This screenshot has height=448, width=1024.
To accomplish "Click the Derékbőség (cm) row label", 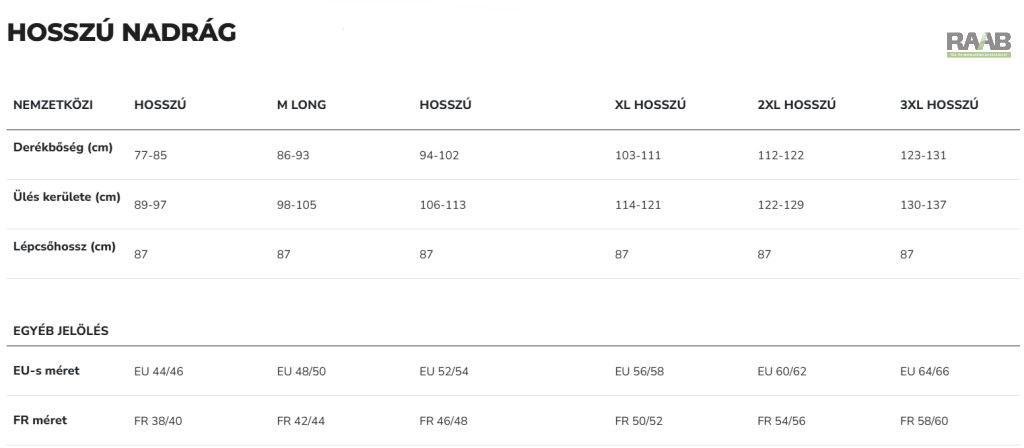I will click(62, 148).
